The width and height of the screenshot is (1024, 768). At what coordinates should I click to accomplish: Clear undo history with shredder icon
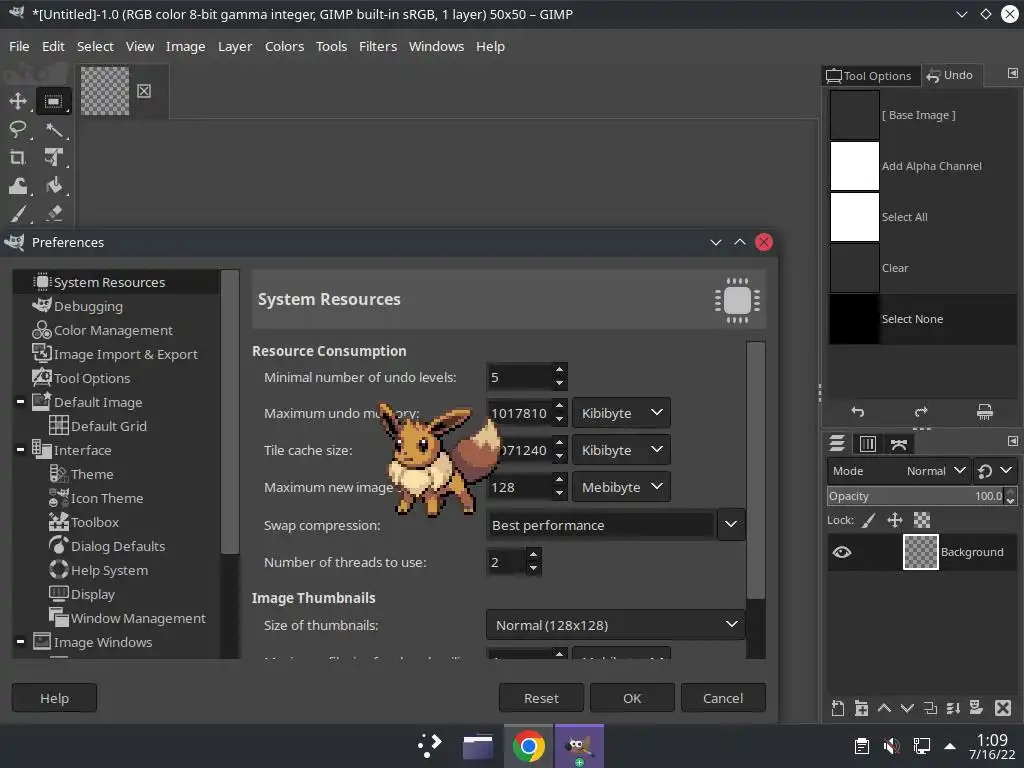pos(984,411)
